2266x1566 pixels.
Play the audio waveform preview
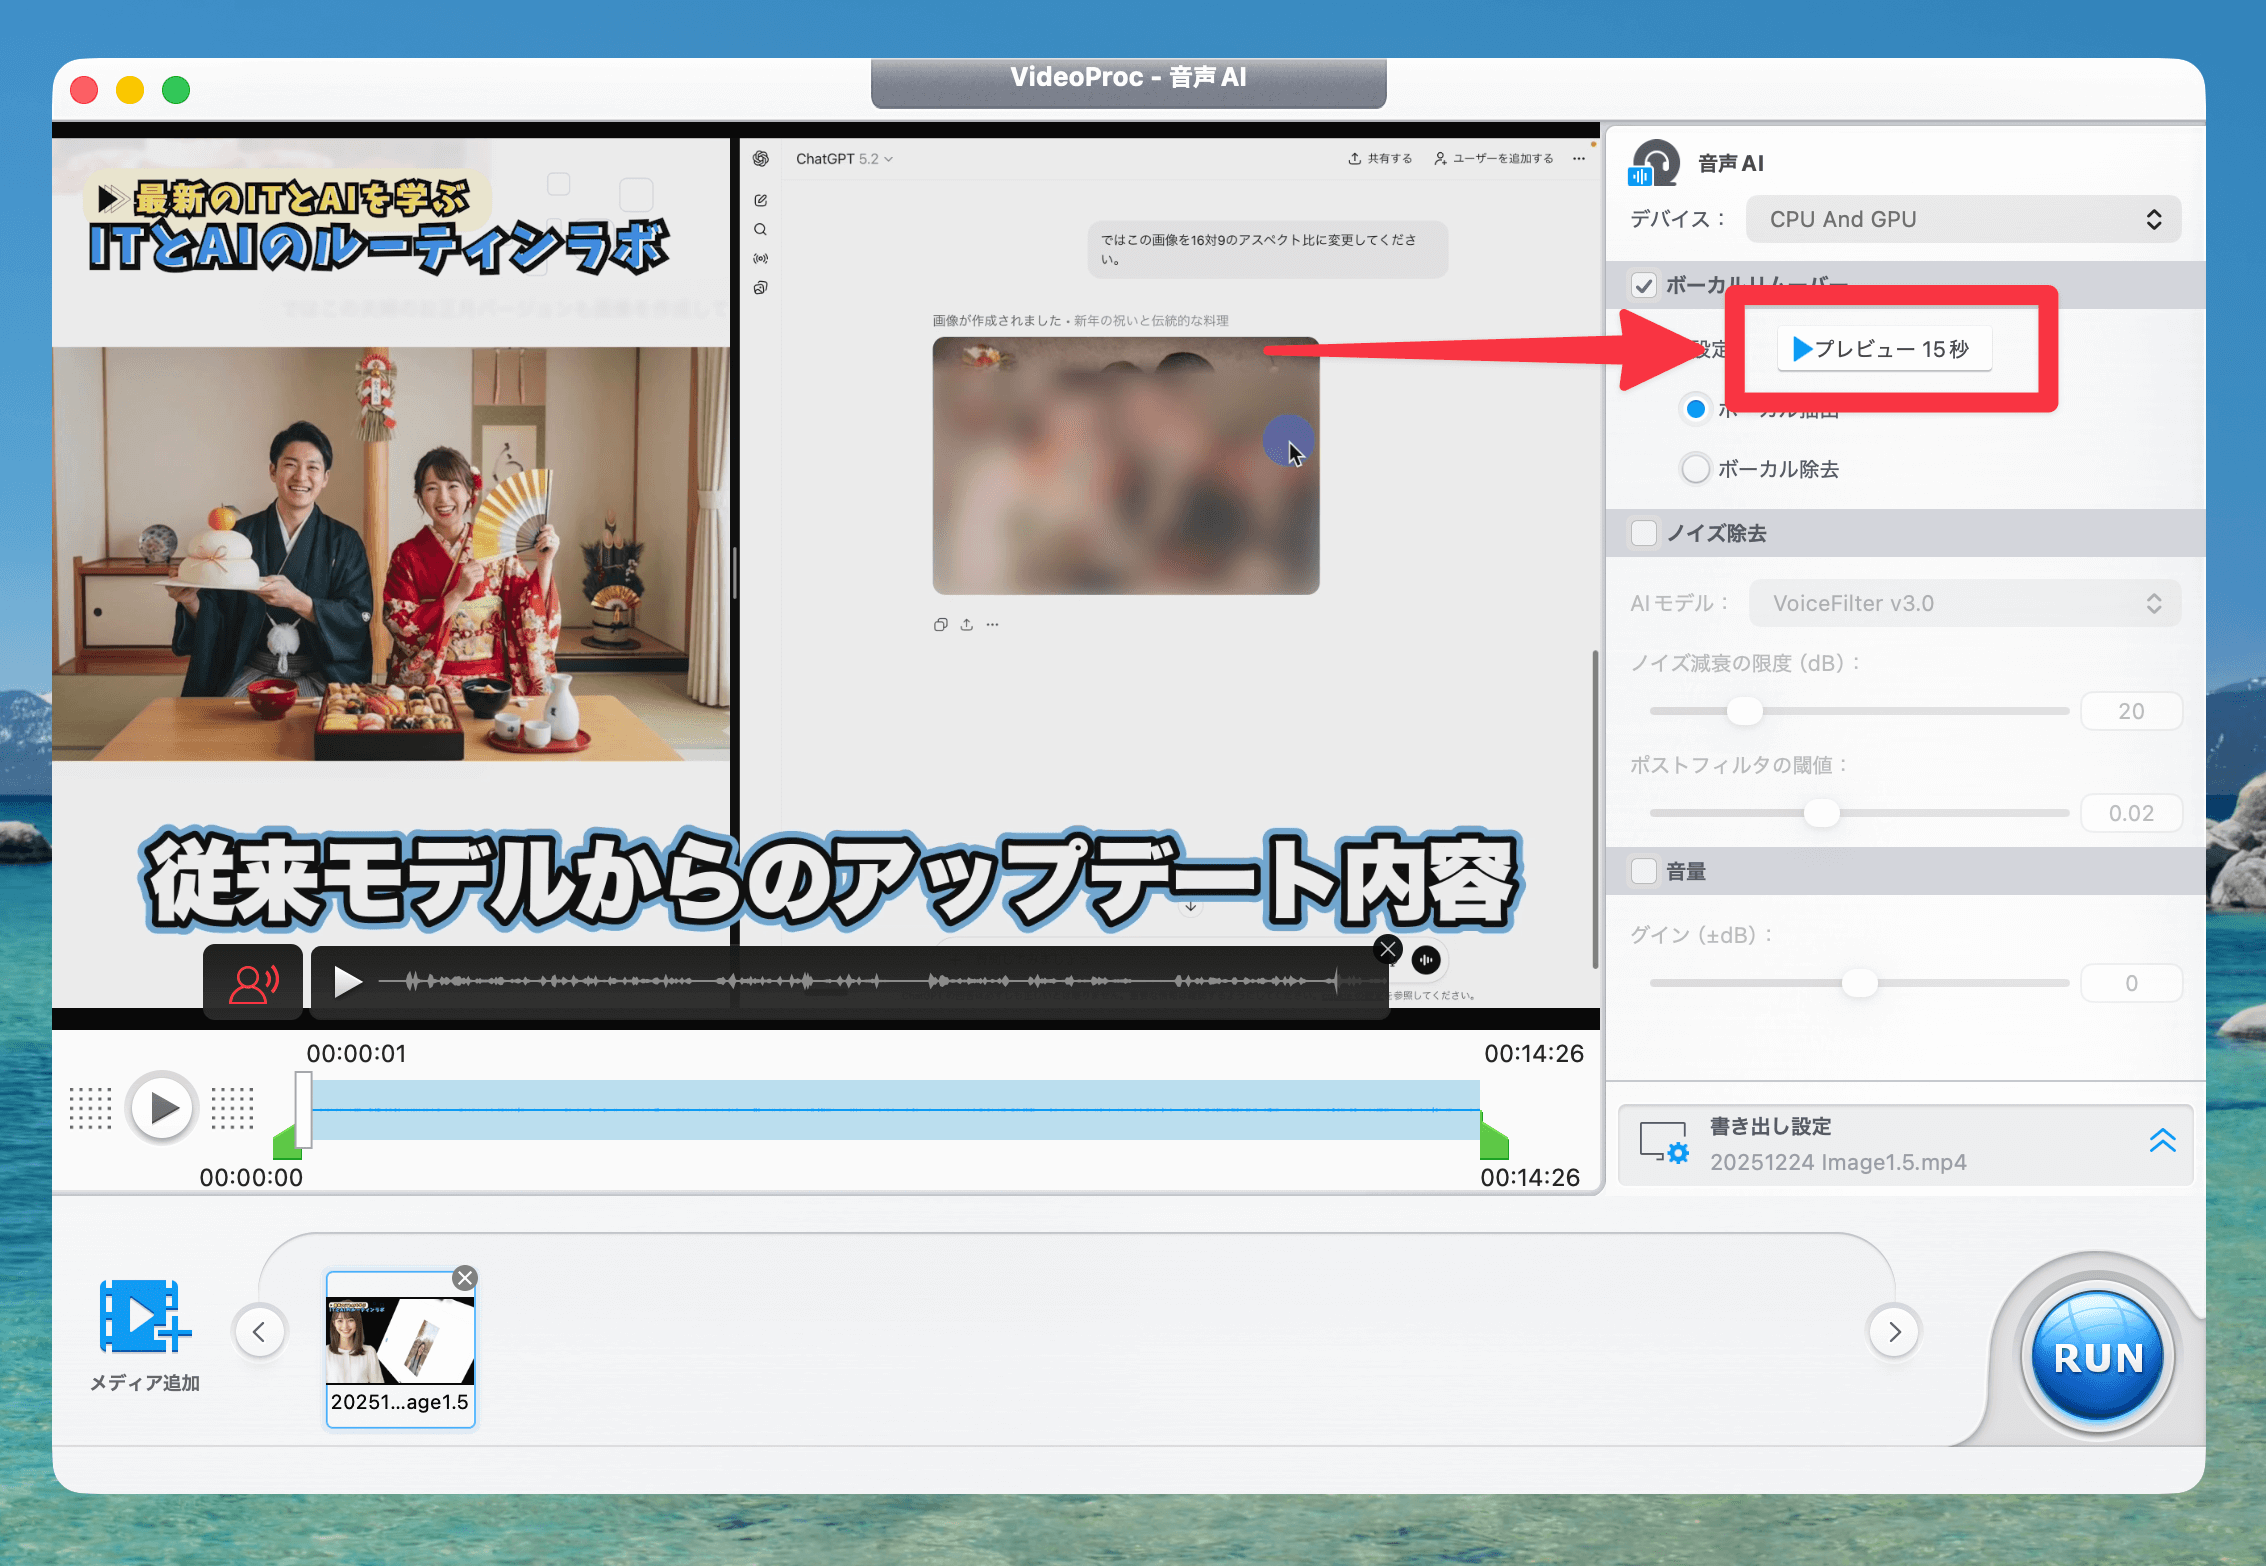click(347, 982)
